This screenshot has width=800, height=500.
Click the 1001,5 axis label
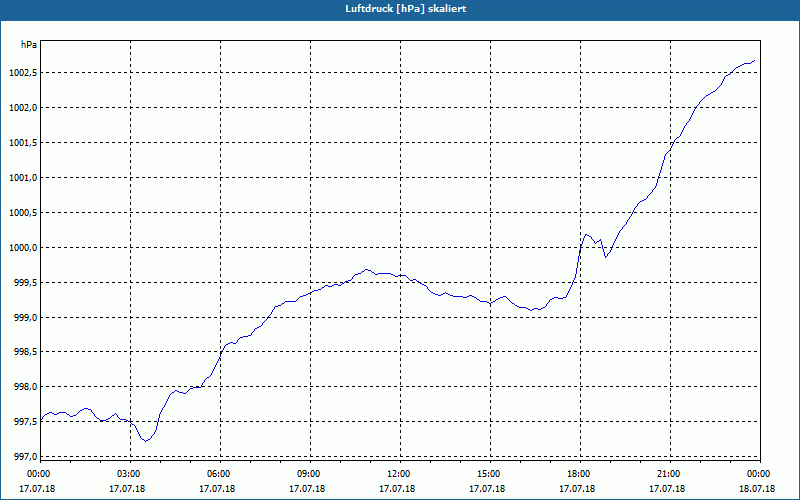[x=23, y=143]
